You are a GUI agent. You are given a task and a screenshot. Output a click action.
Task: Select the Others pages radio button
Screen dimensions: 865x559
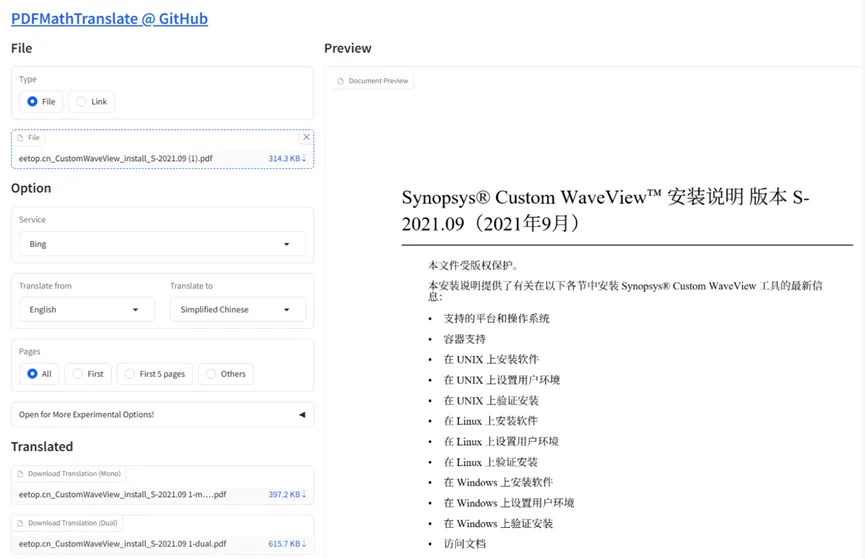point(211,374)
